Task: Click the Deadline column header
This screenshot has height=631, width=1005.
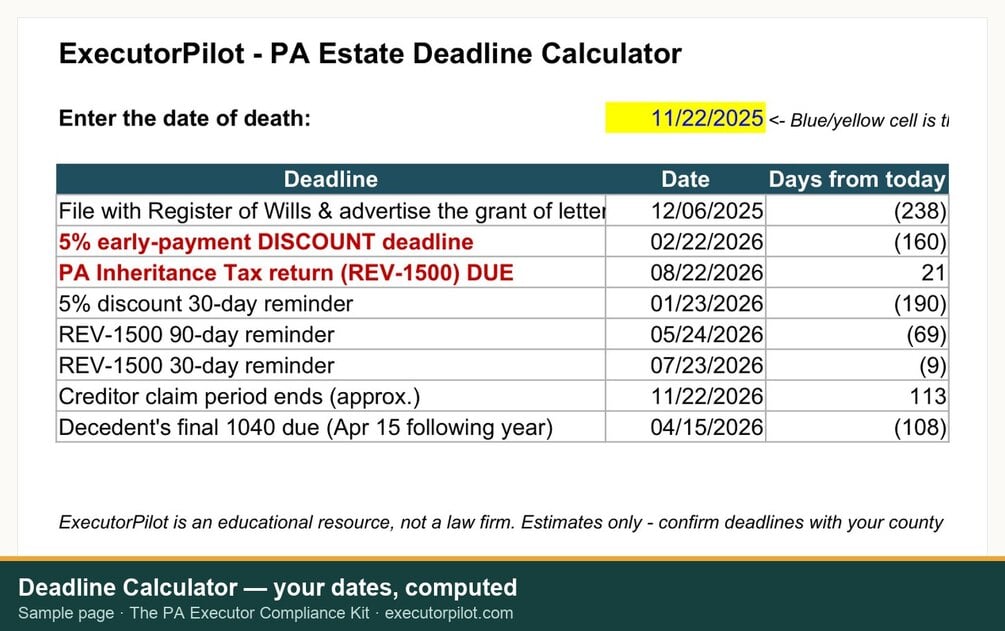Action: (x=331, y=180)
